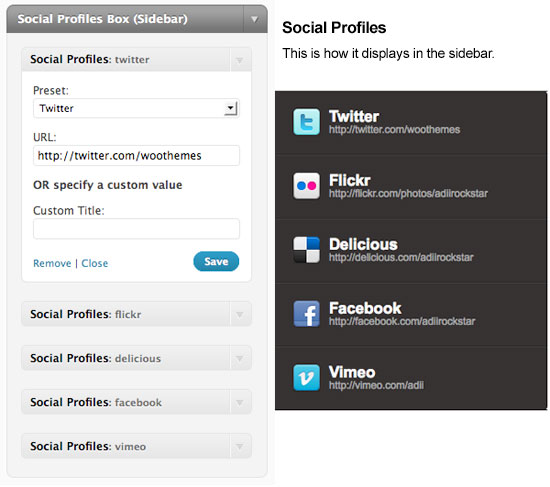This screenshot has height=487, width=550.
Task: Click the Flickr dots icon
Action: click(306, 186)
